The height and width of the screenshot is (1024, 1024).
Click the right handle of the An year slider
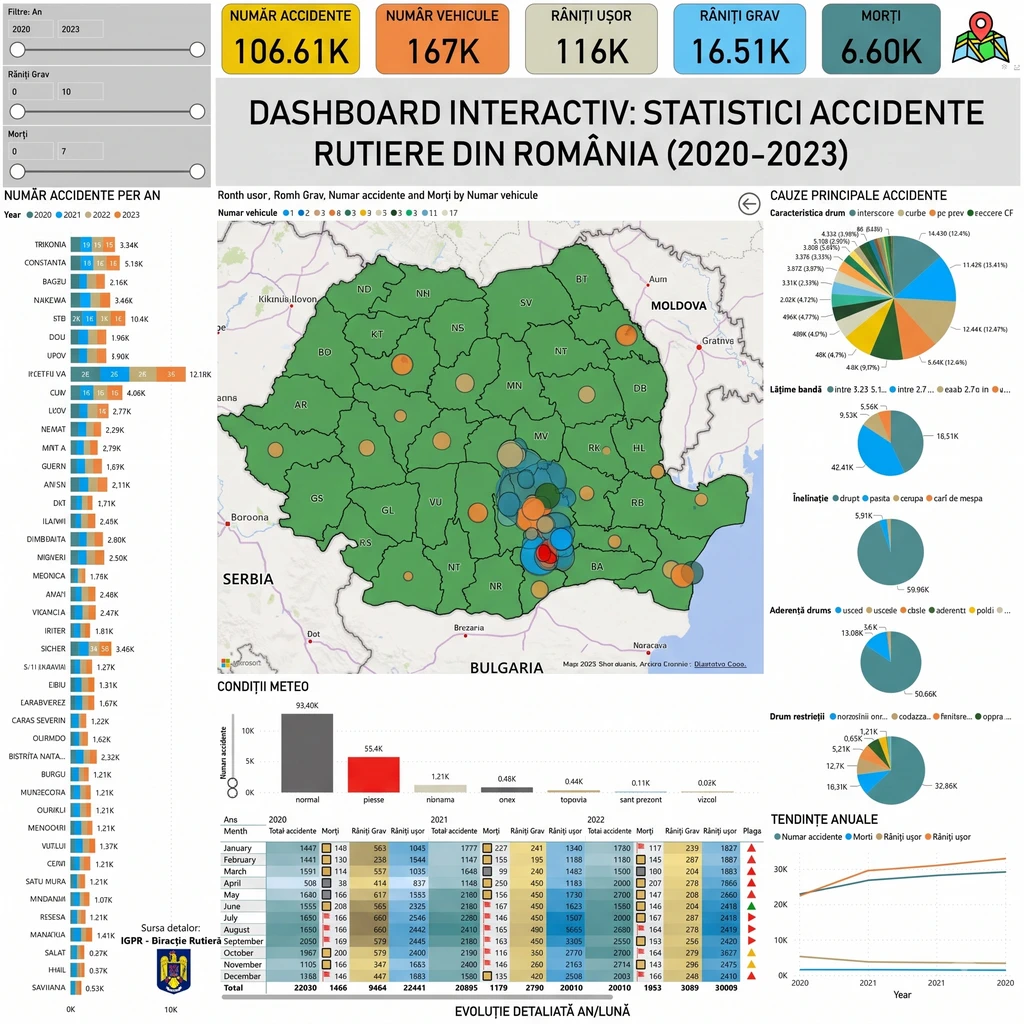(197, 50)
